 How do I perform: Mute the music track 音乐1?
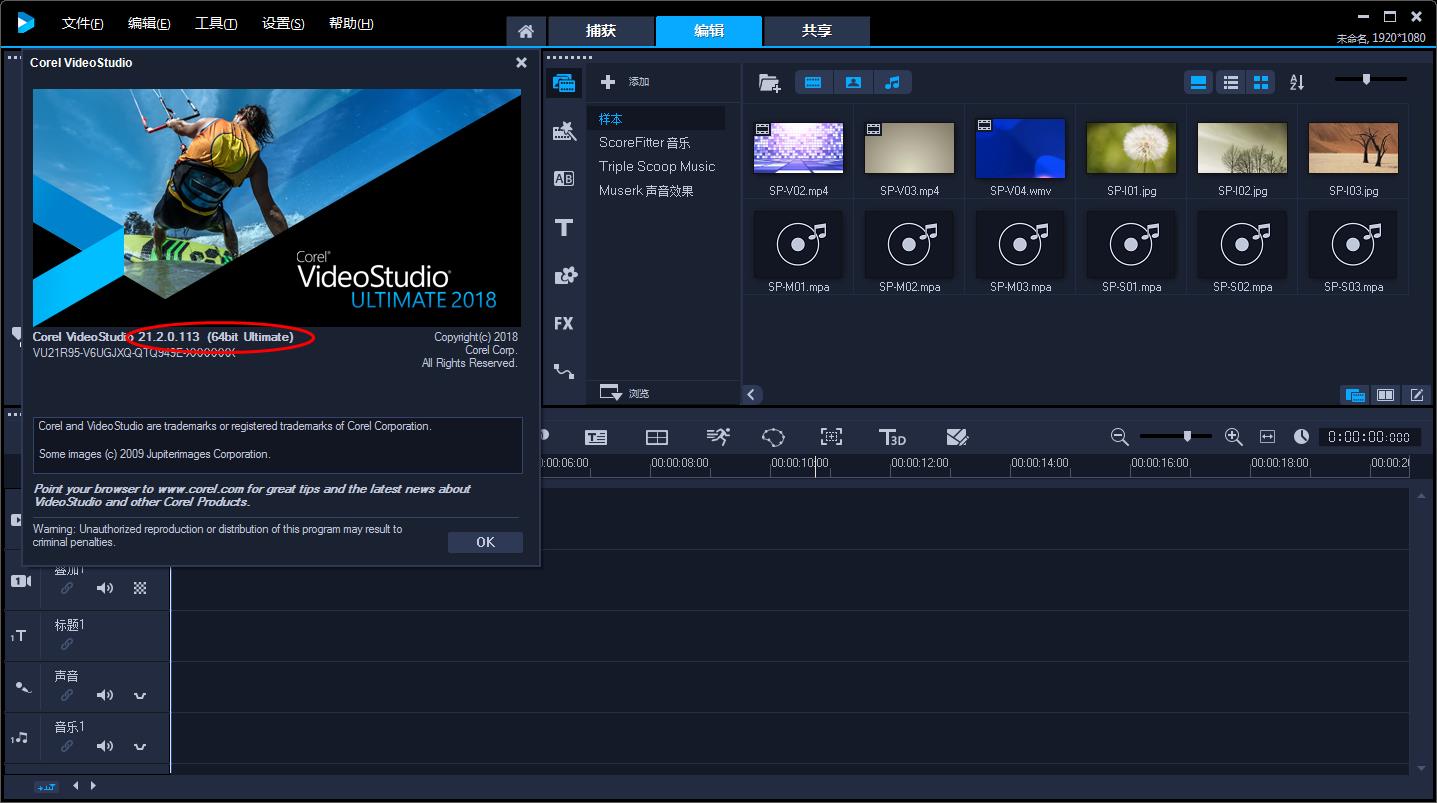click(x=105, y=746)
